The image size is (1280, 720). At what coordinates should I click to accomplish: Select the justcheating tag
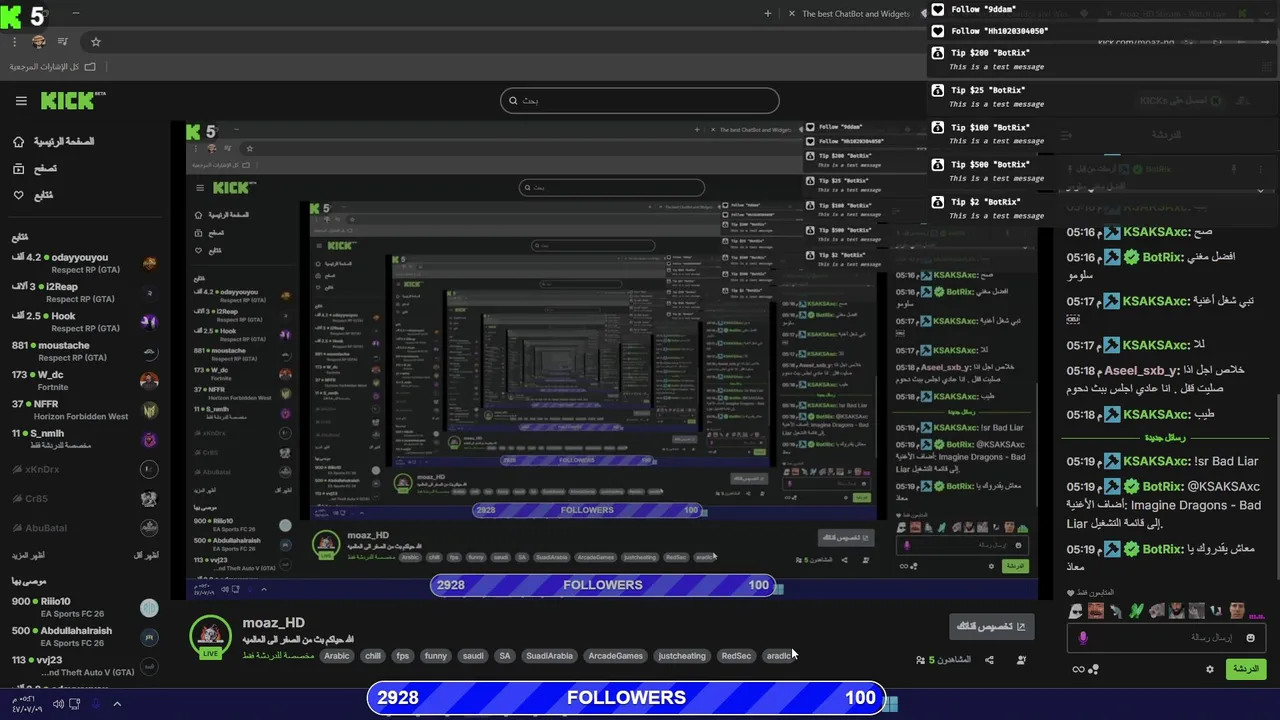point(682,656)
